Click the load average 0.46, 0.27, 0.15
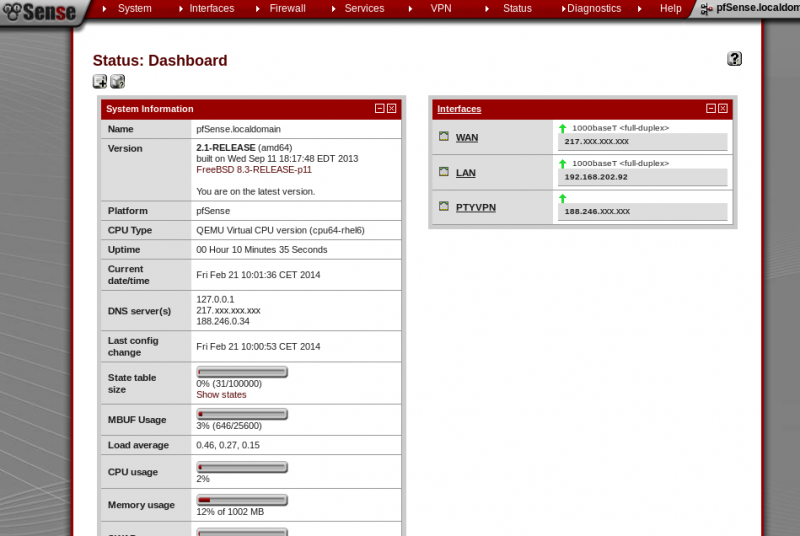This screenshot has height=536, width=800. click(x=228, y=445)
